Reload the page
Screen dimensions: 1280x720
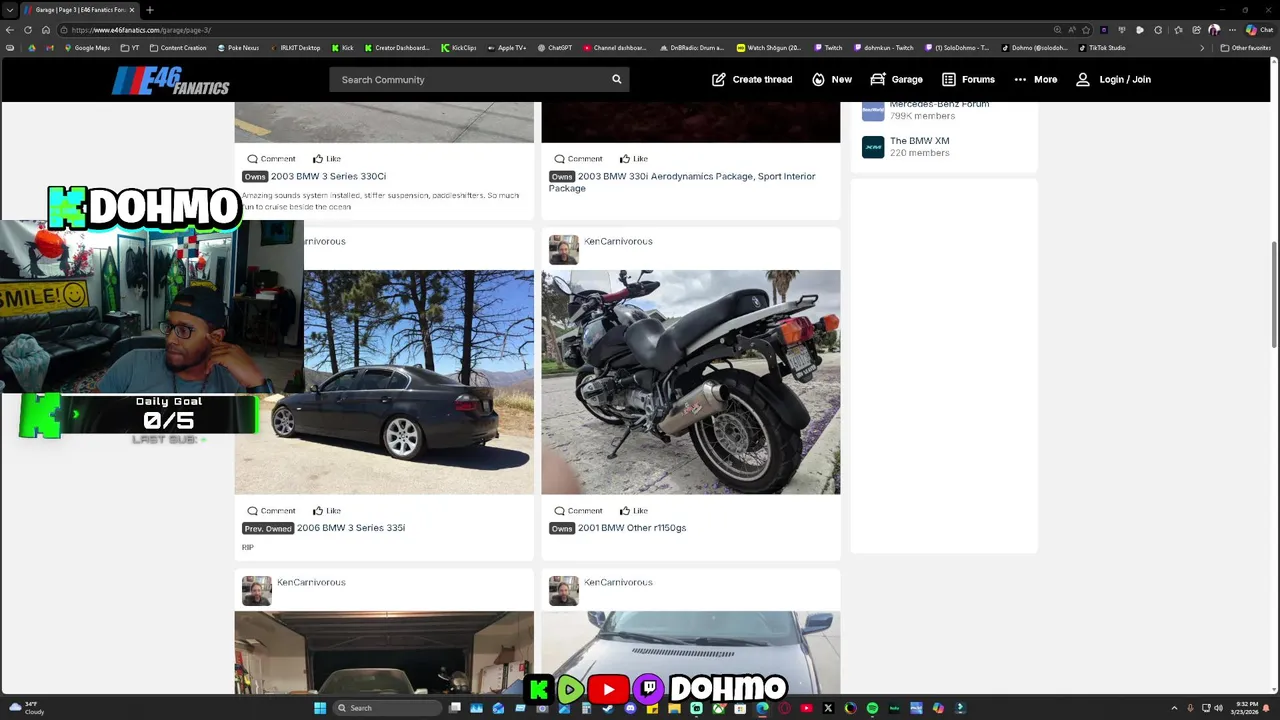pyautogui.click(x=28, y=30)
